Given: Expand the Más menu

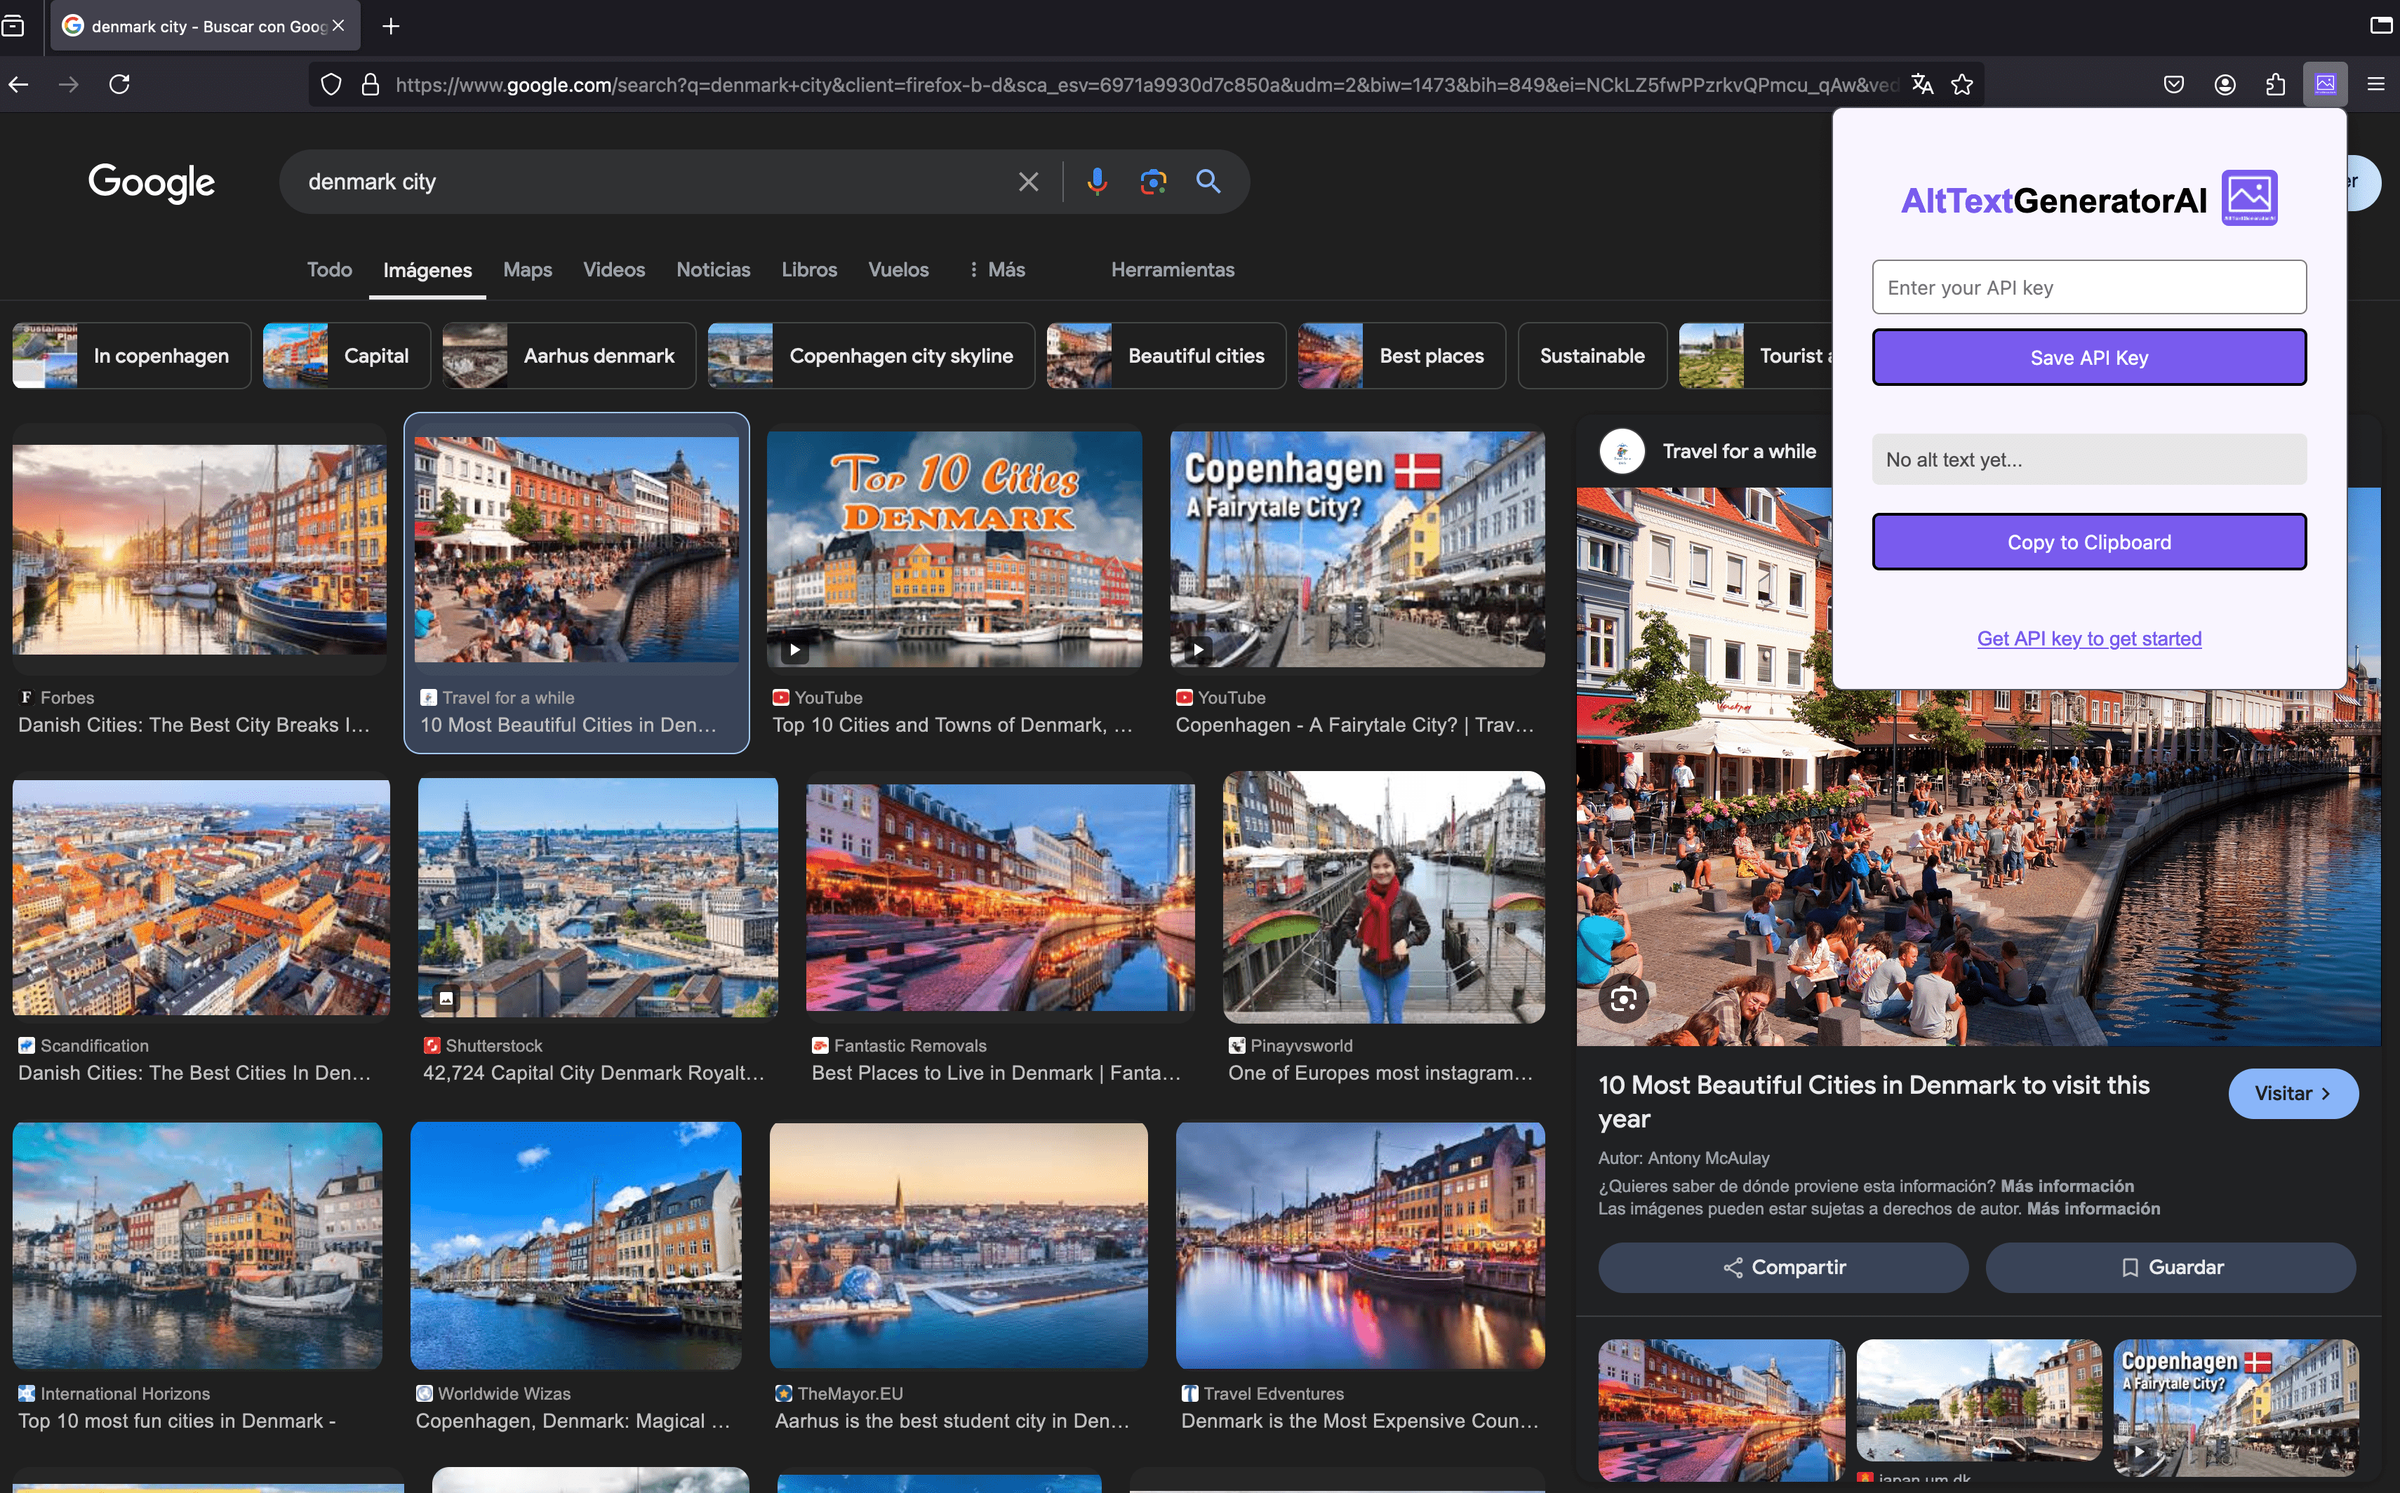Looking at the screenshot, I should point(997,270).
